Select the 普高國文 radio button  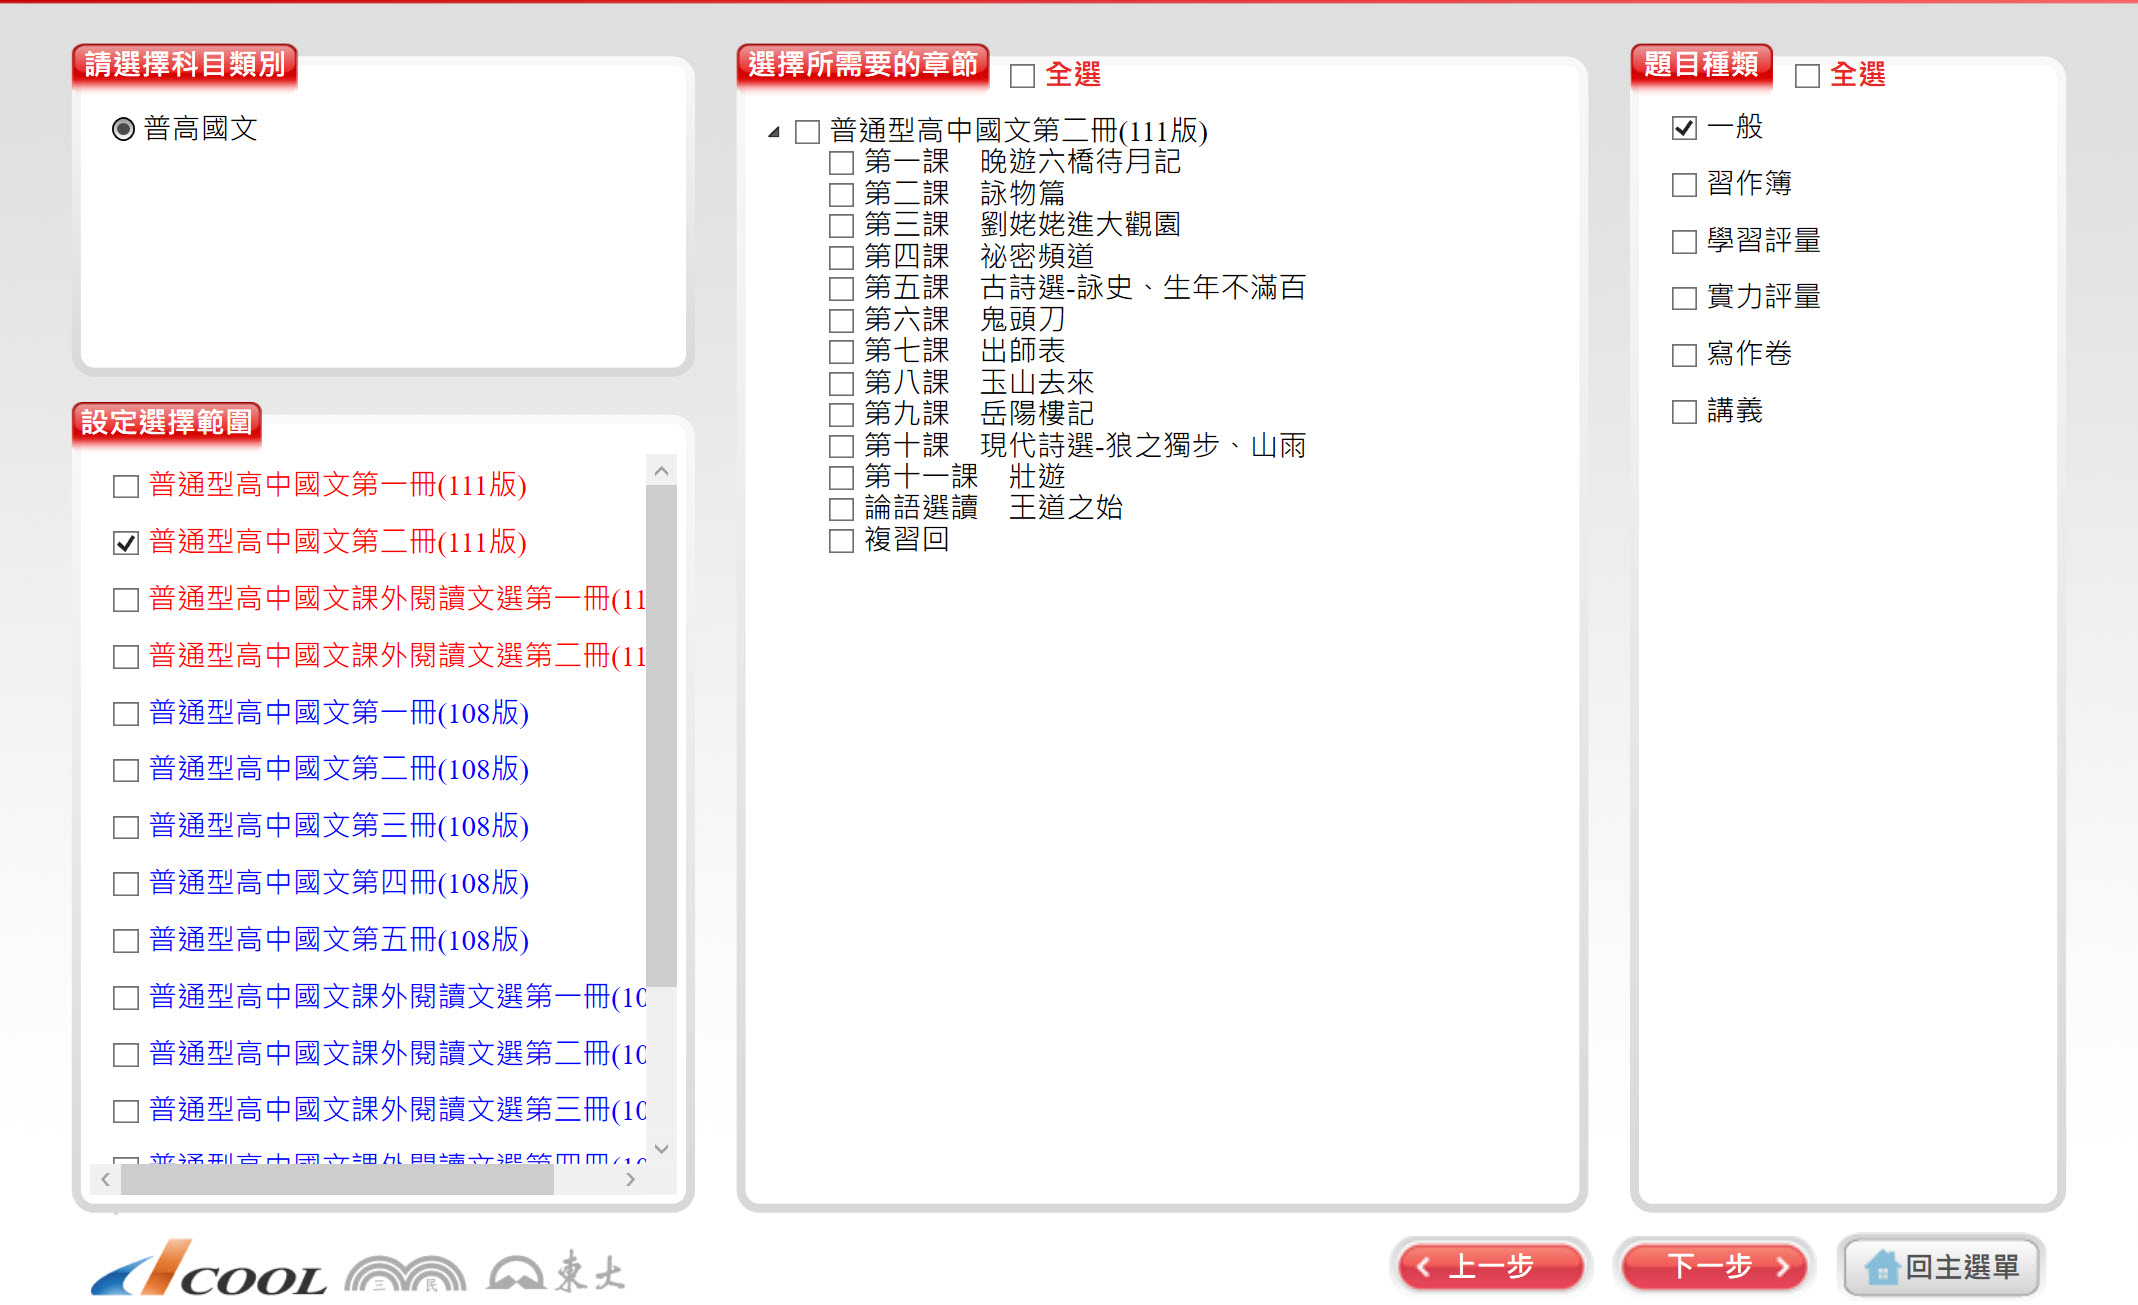pyautogui.click(x=123, y=129)
